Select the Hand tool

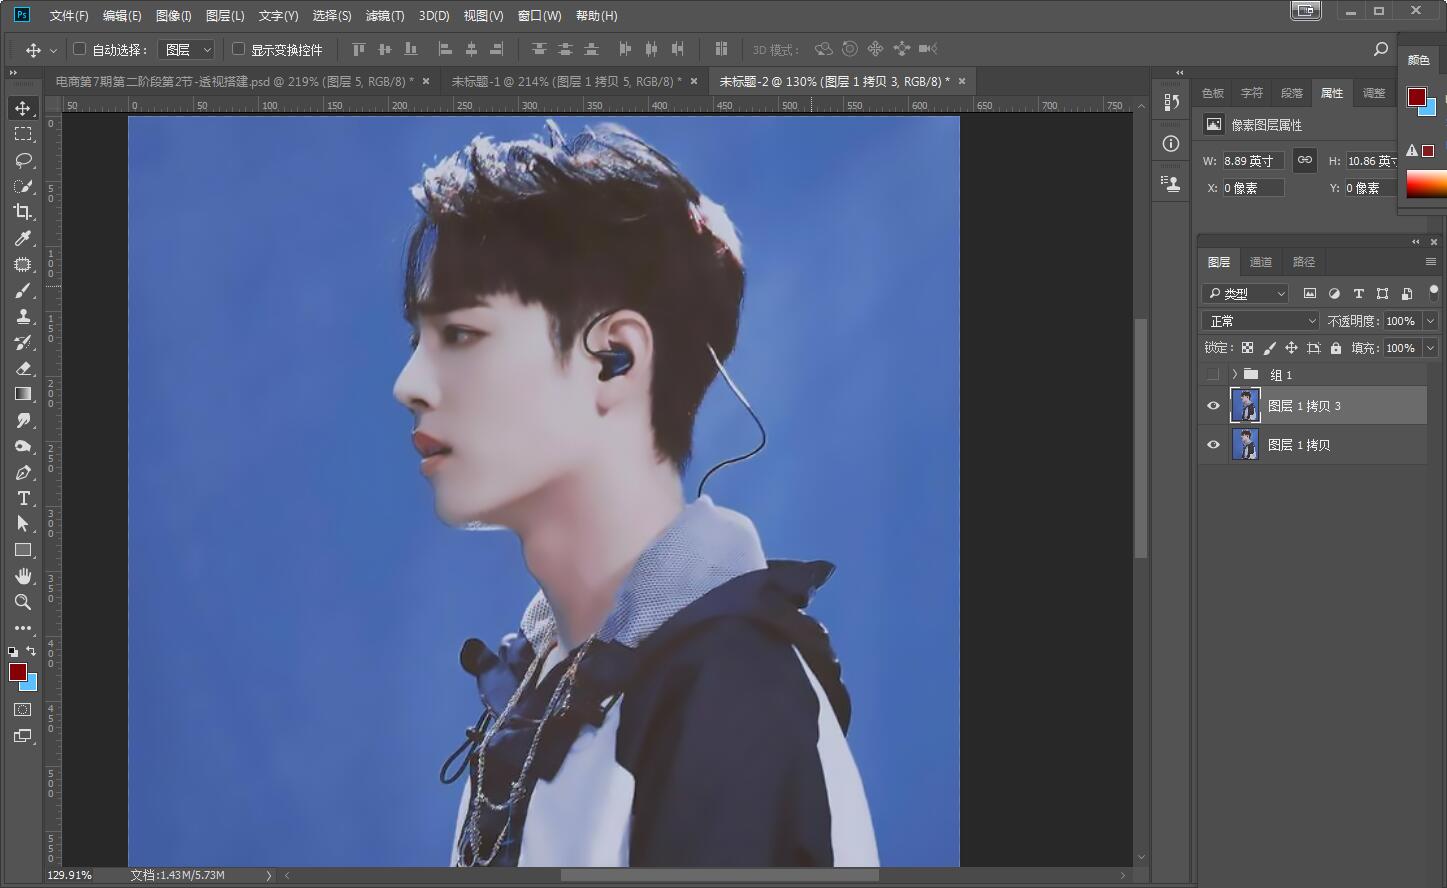tap(23, 576)
